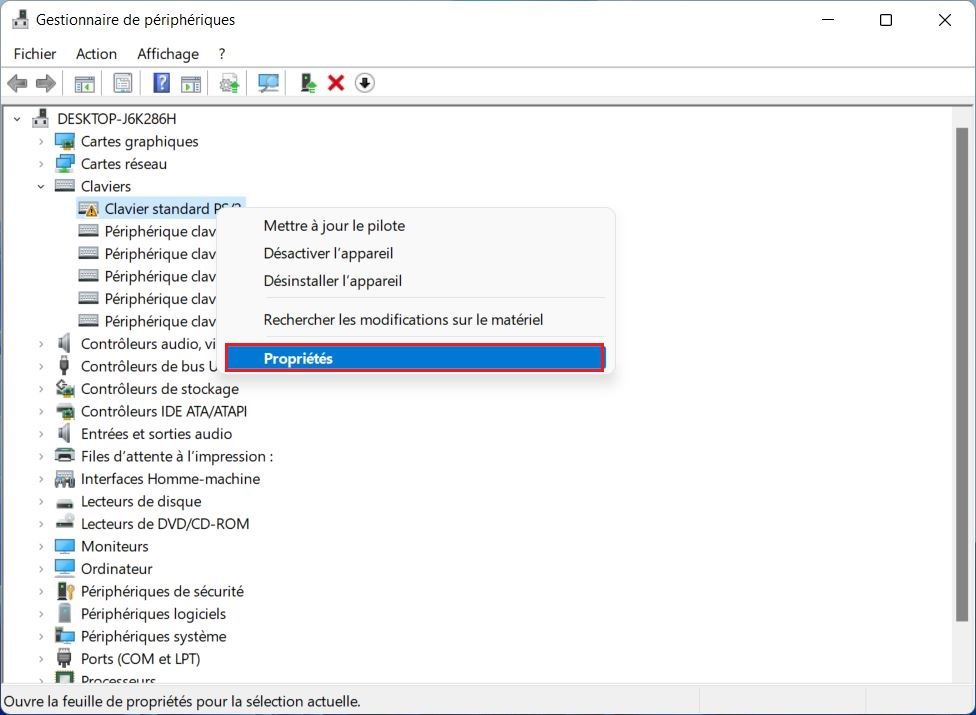Click the forward navigation arrow
Viewport: 976px width, 715px height.
[46, 82]
